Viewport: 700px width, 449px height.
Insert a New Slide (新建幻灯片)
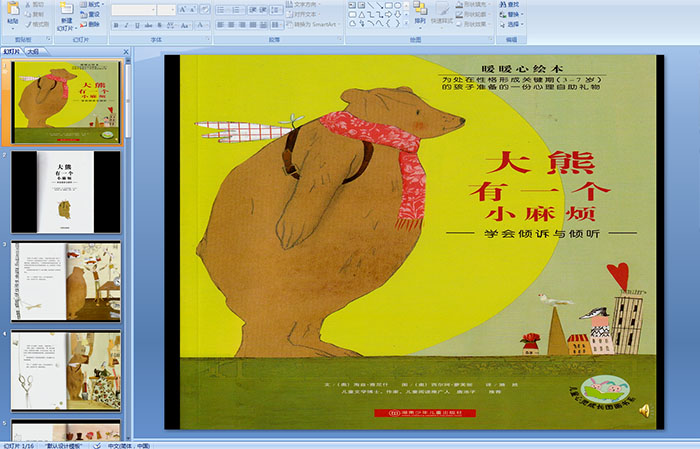66,16
